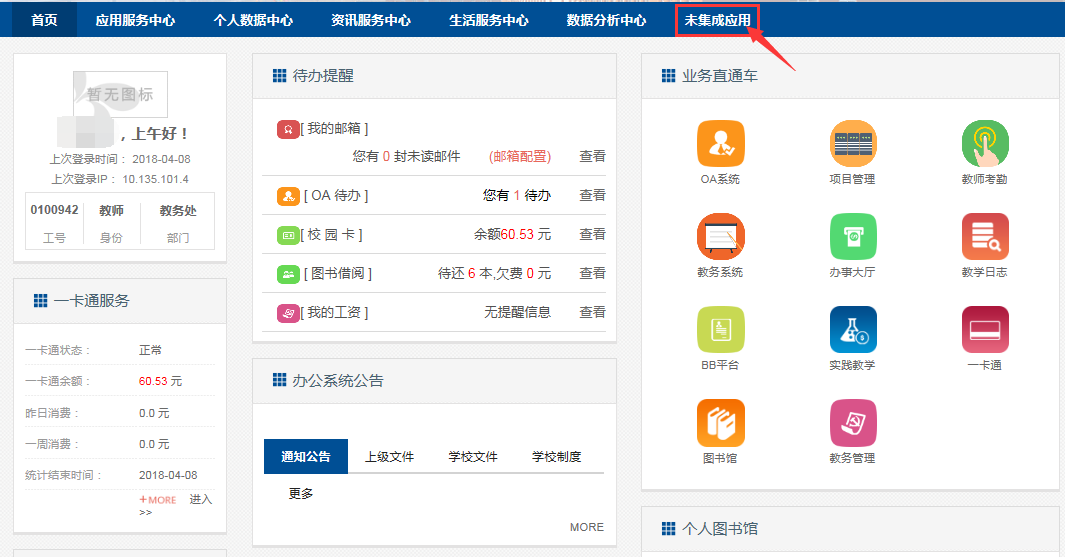Click the 教务系统 icon
Image resolution: width=1065 pixels, height=557 pixels.
coord(720,238)
